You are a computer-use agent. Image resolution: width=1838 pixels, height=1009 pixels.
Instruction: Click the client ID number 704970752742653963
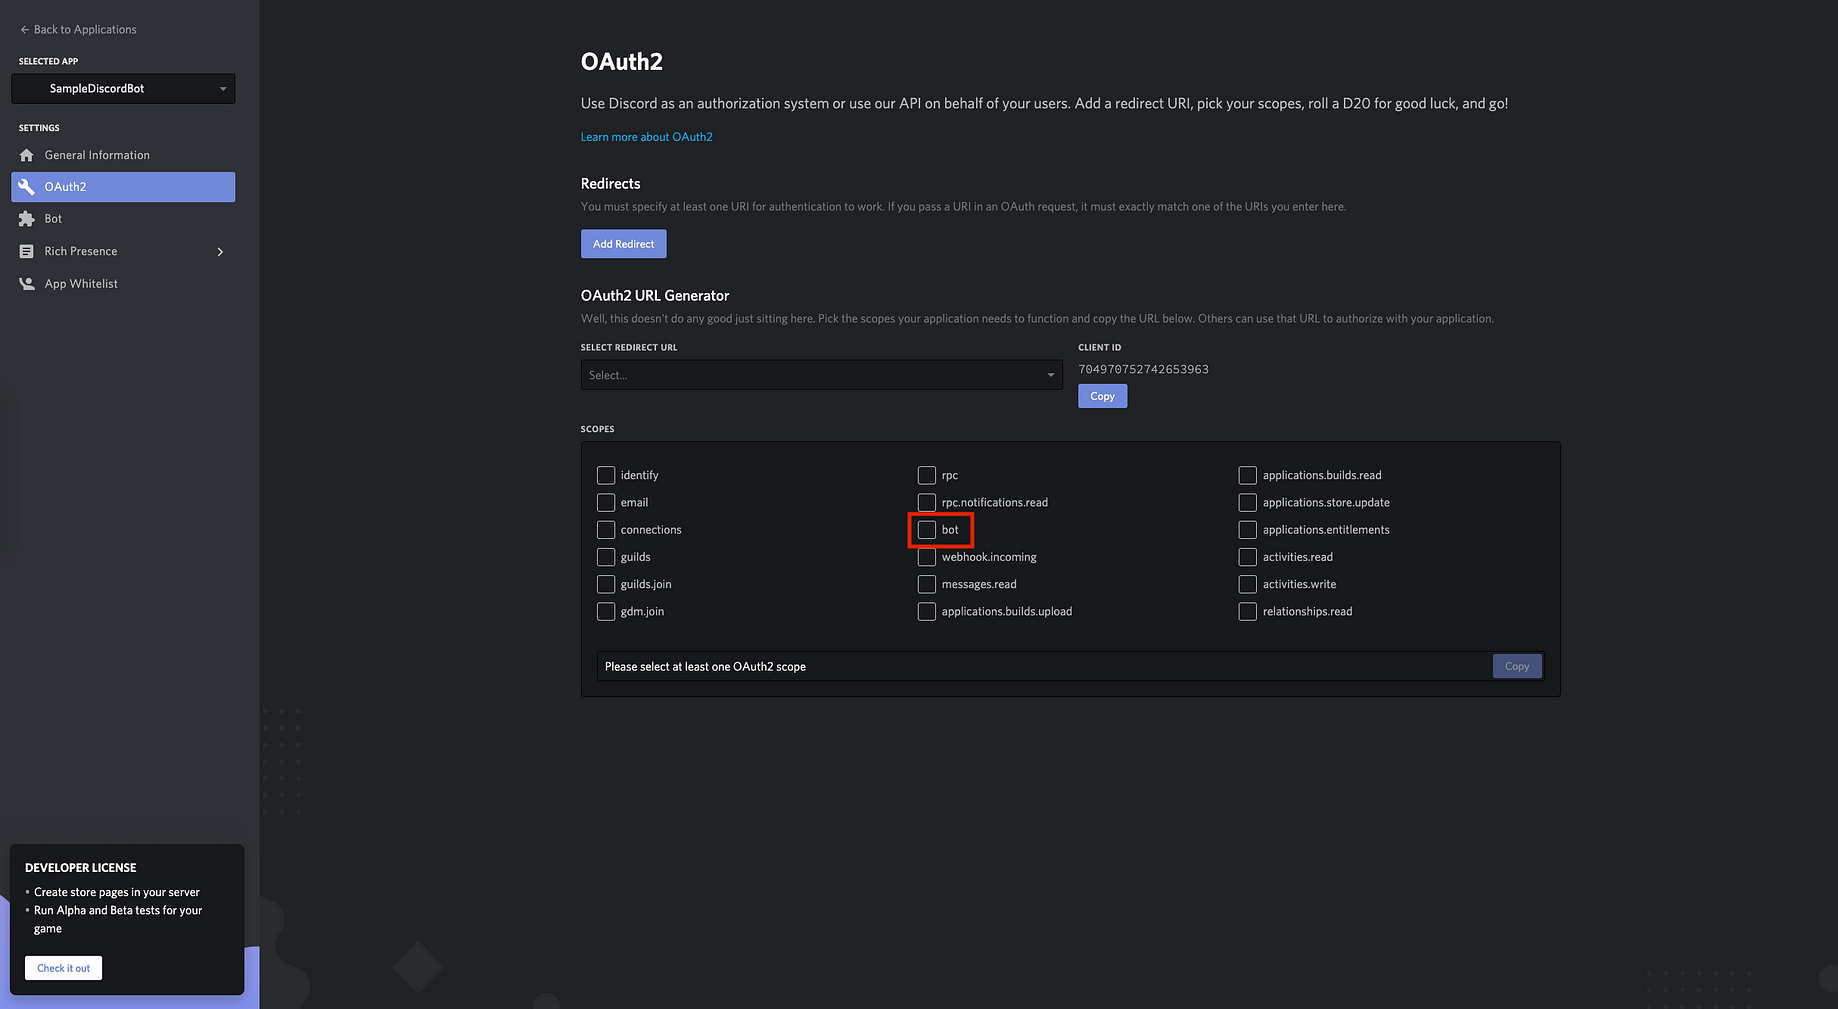click(x=1143, y=369)
